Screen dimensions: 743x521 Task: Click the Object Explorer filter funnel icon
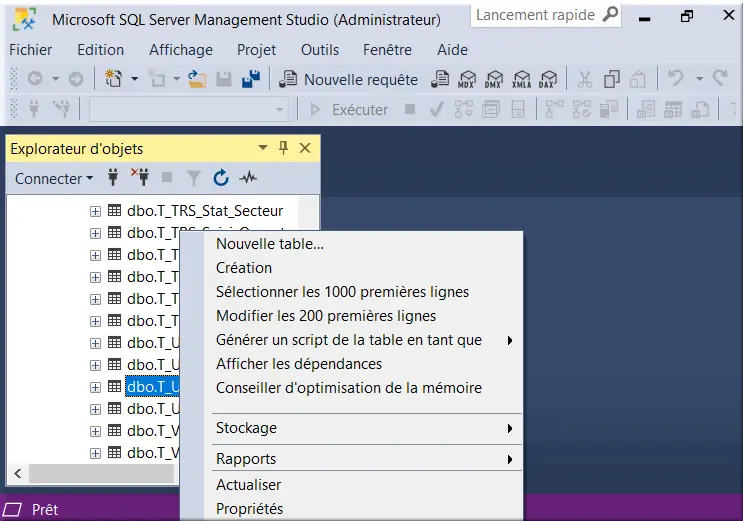pos(193,178)
